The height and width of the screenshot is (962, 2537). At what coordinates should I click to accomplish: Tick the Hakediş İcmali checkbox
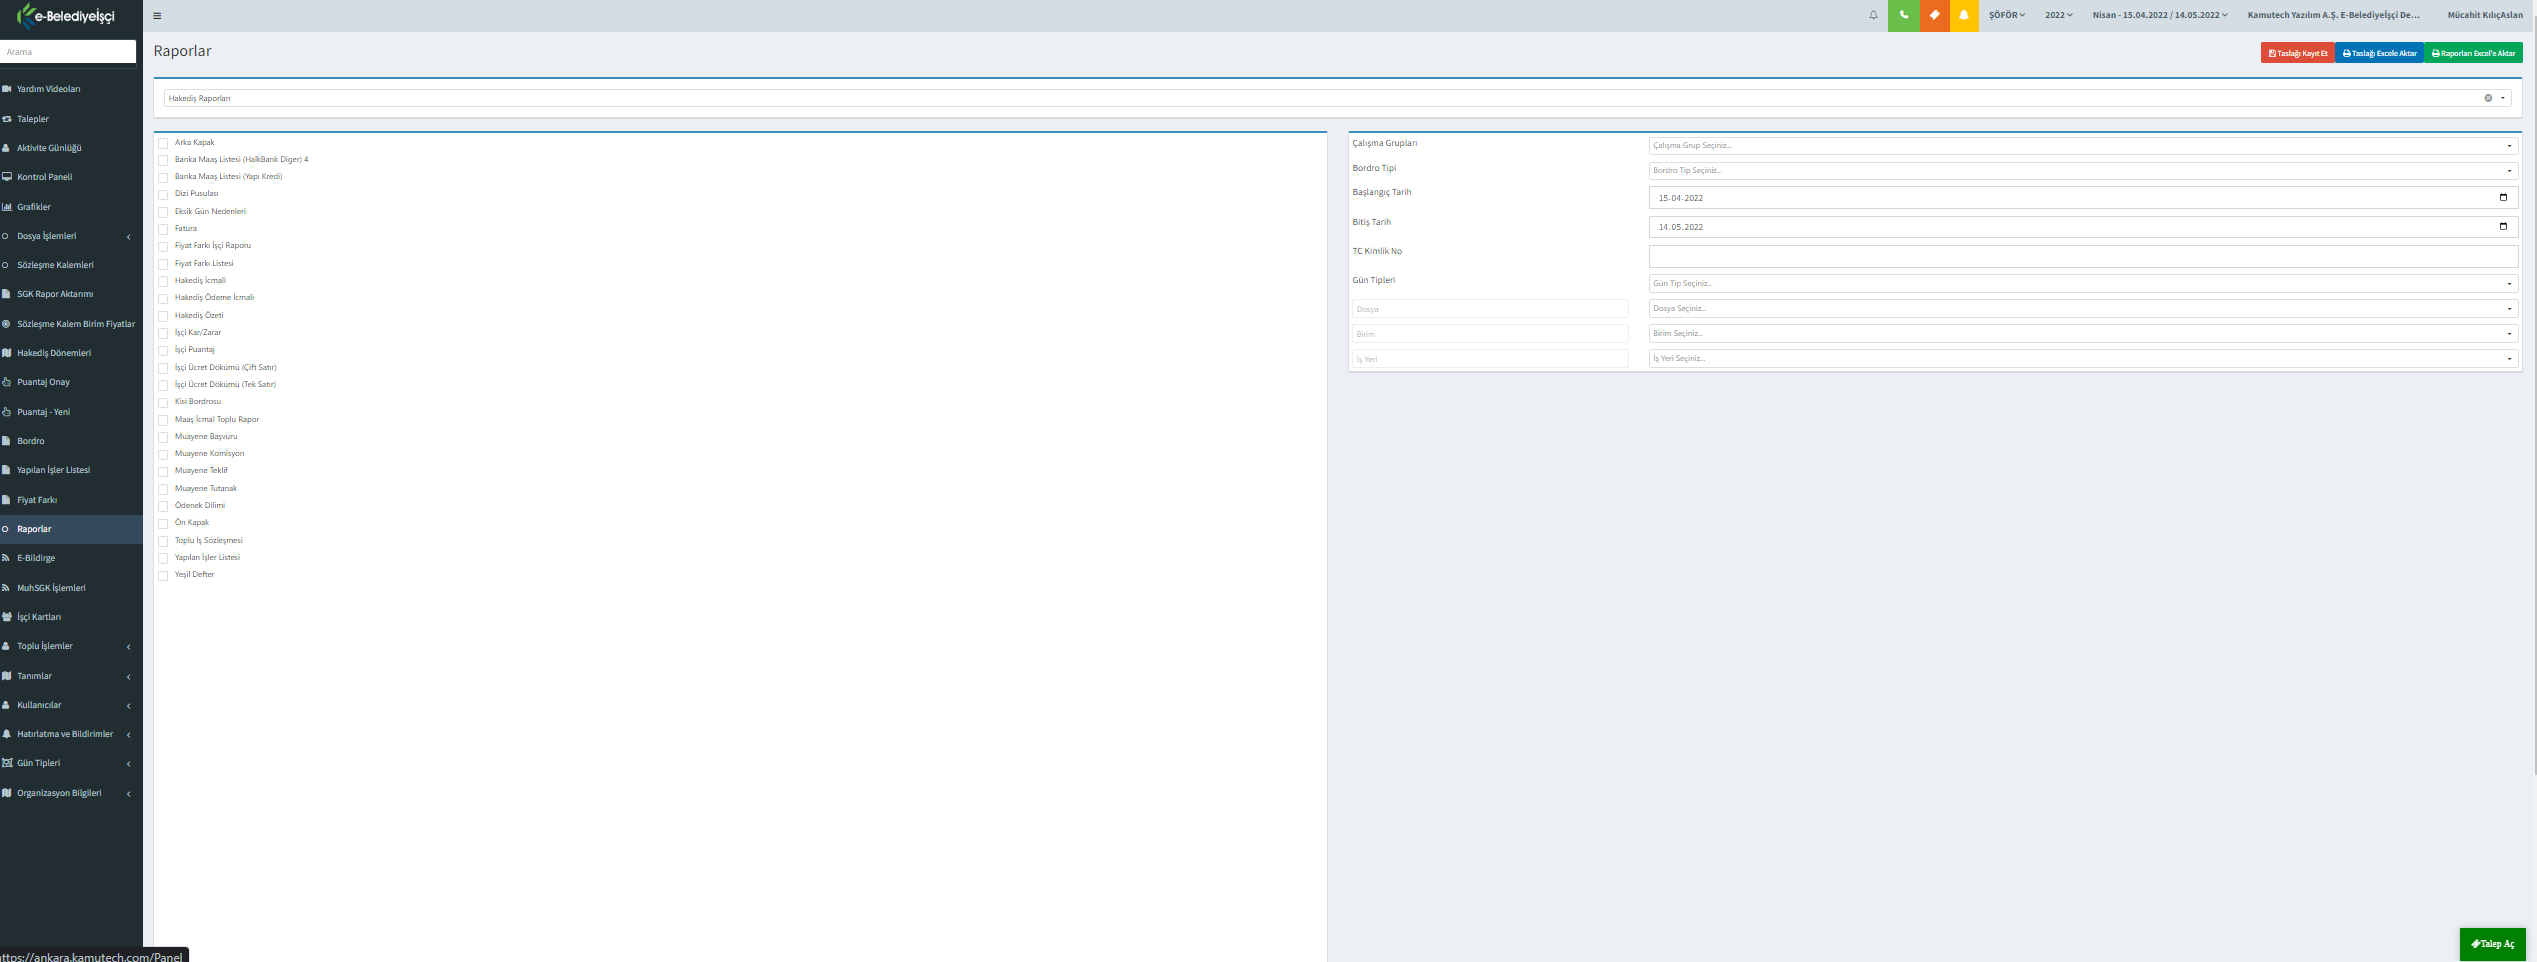(x=163, y=281)
